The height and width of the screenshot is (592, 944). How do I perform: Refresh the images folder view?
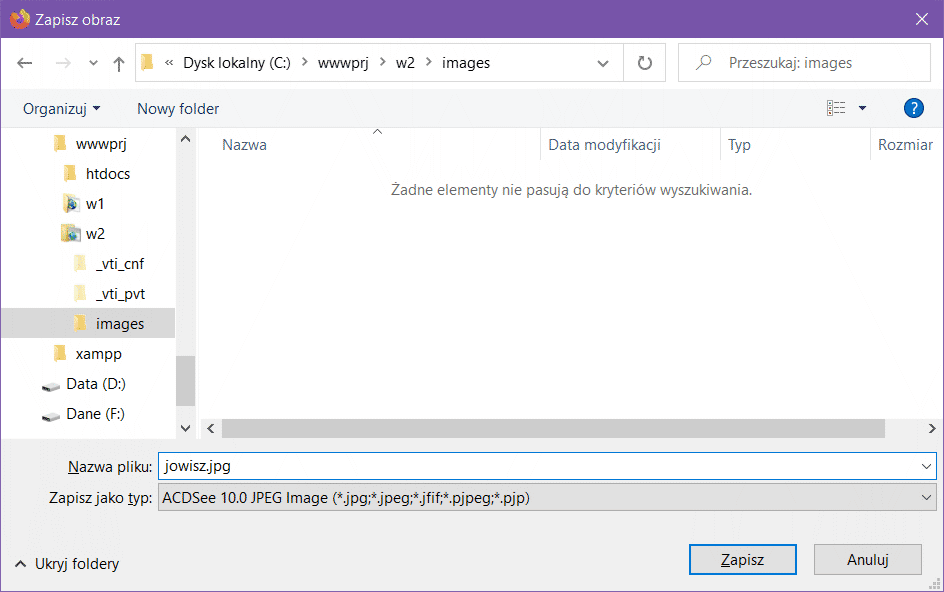(x=645, y=63)
